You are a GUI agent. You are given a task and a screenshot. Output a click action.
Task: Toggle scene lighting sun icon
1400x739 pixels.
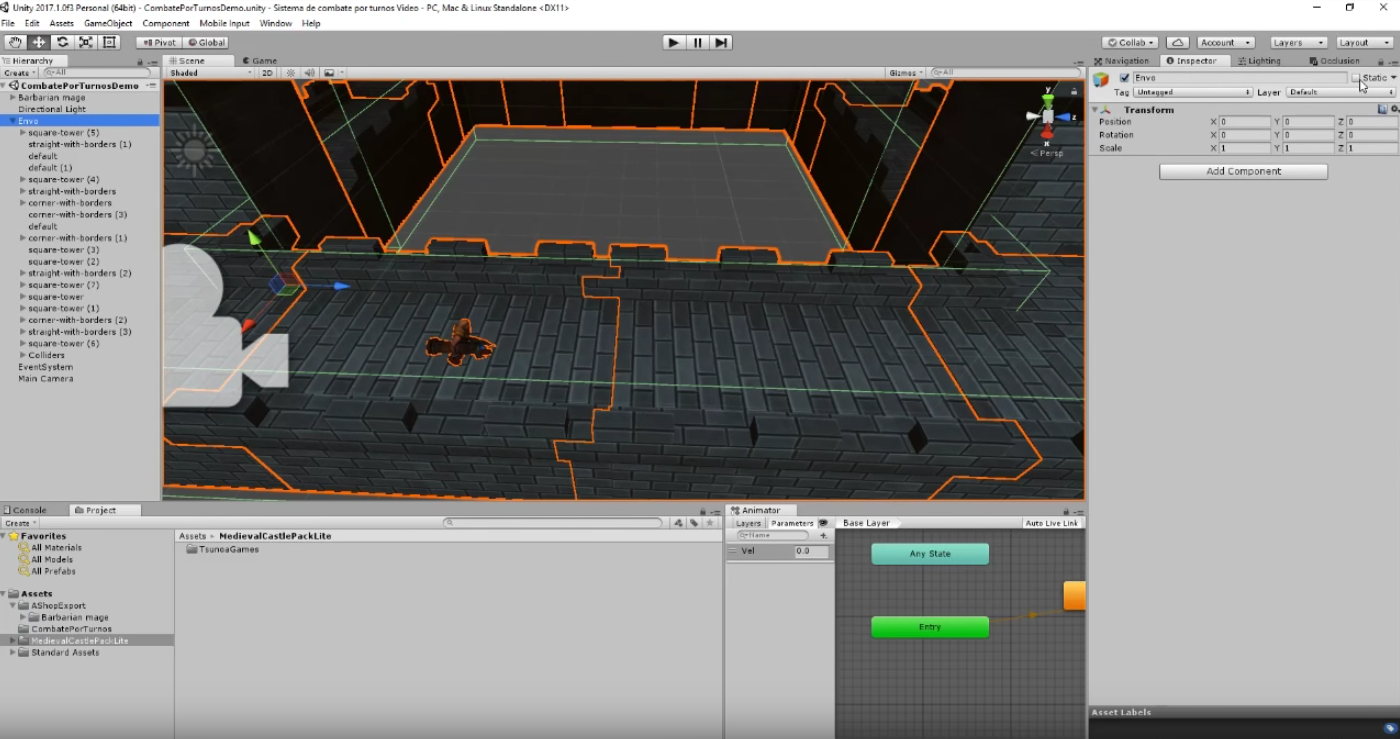pyautogui.click(x=291, y=73)
